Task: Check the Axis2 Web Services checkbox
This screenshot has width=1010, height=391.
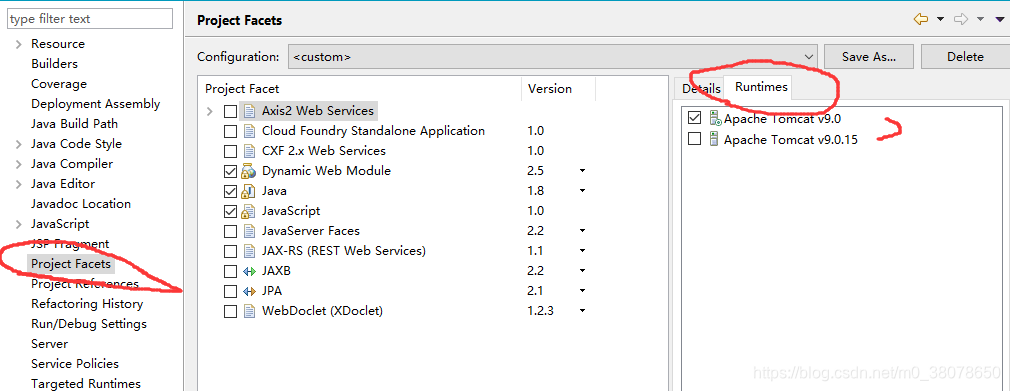Action: tap(230, 111)
